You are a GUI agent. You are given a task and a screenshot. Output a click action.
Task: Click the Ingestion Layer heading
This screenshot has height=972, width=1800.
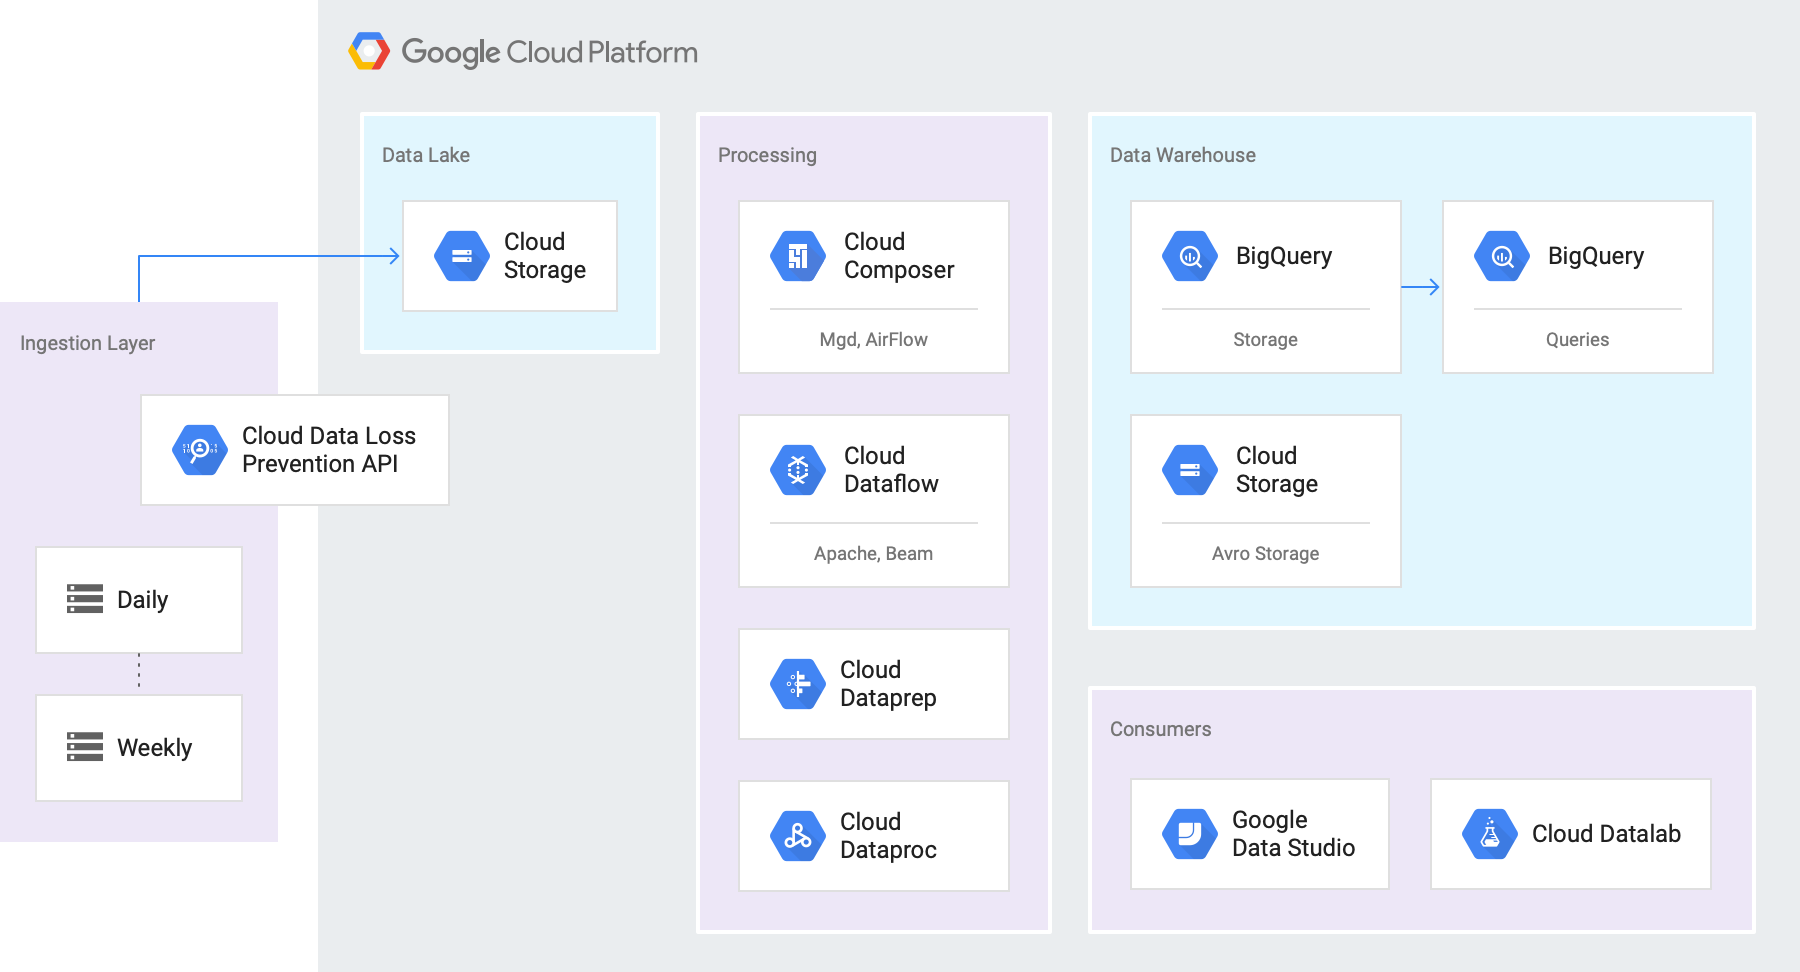pos(87,343)
